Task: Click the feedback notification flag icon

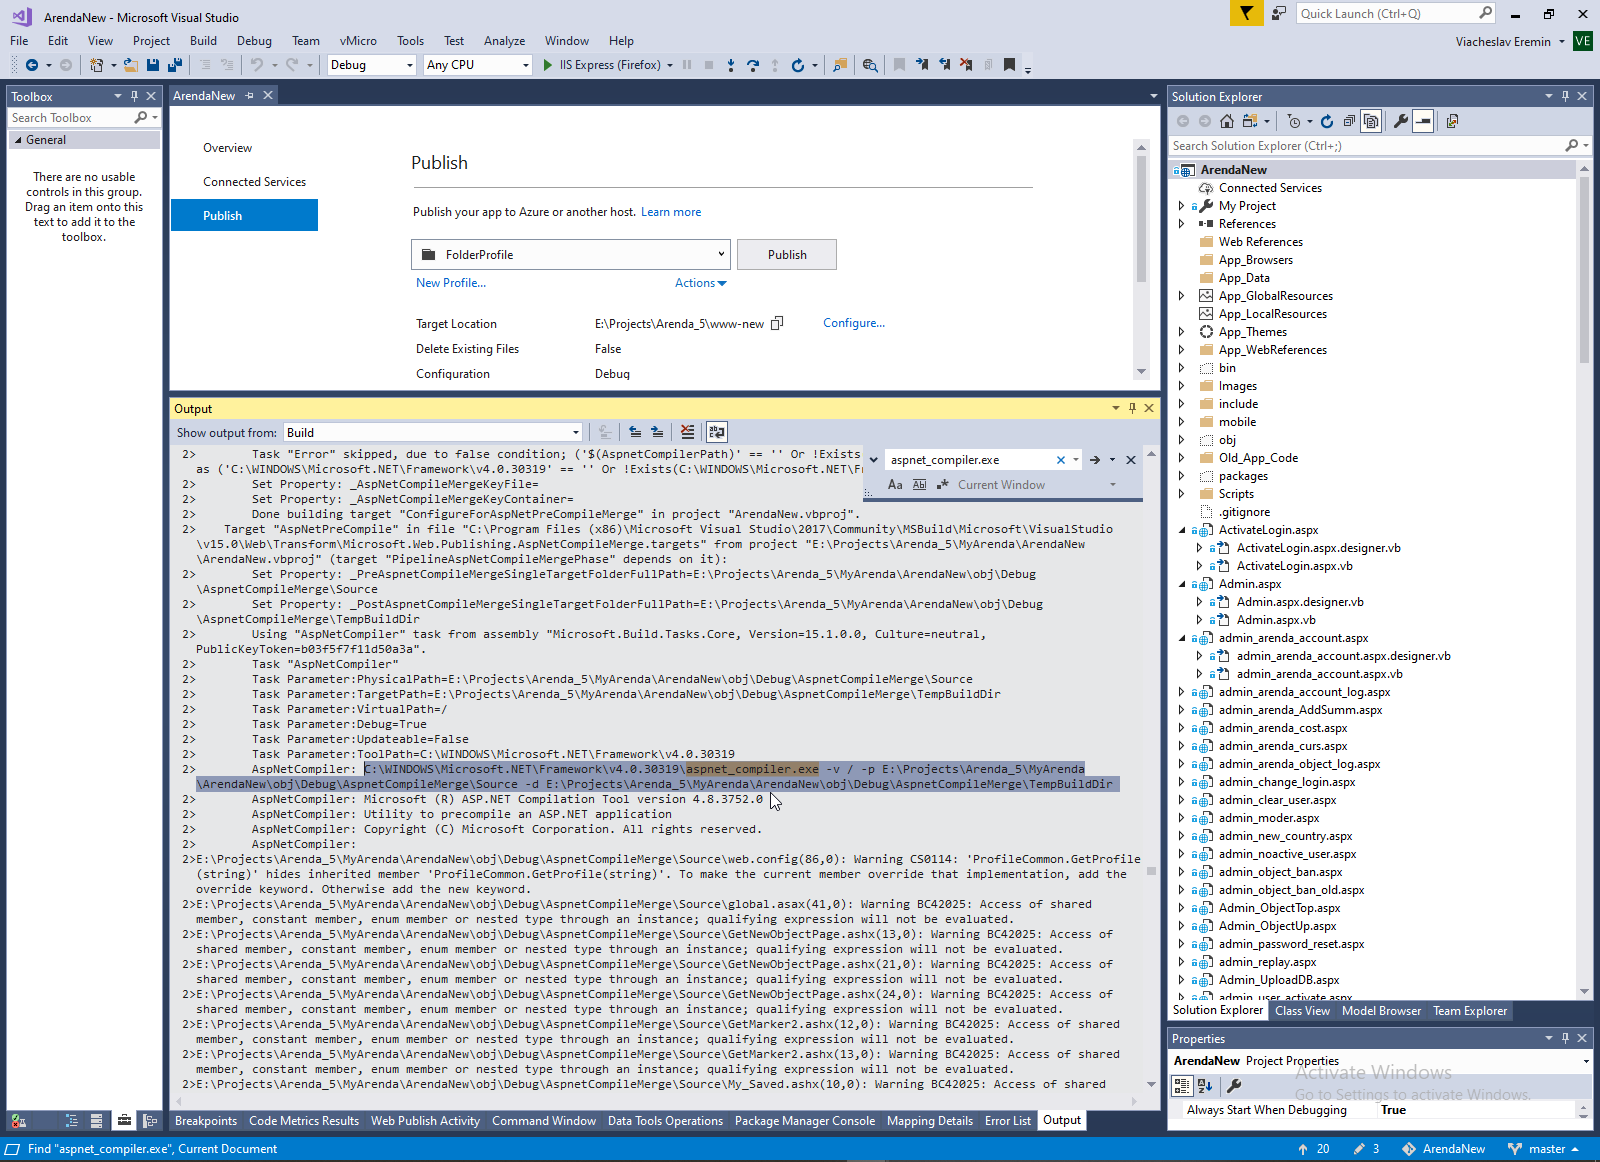Action: [x=1246, y=13]
